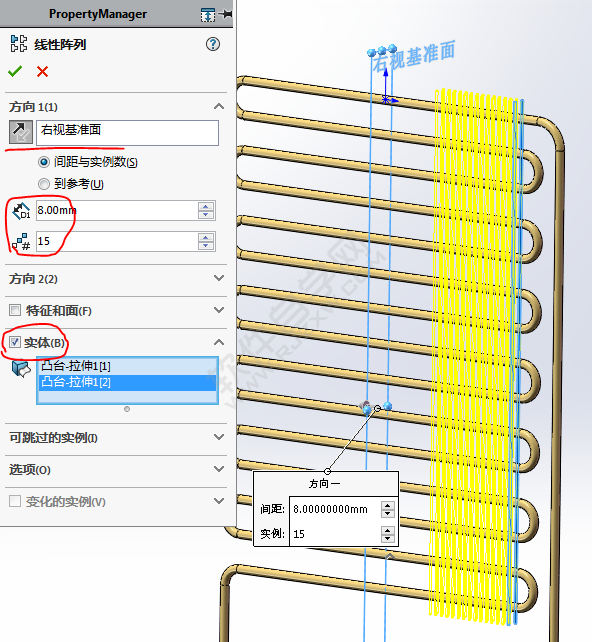Click the callout instances field 15
The width and height of the screenshot is (592, 642).
335,534
